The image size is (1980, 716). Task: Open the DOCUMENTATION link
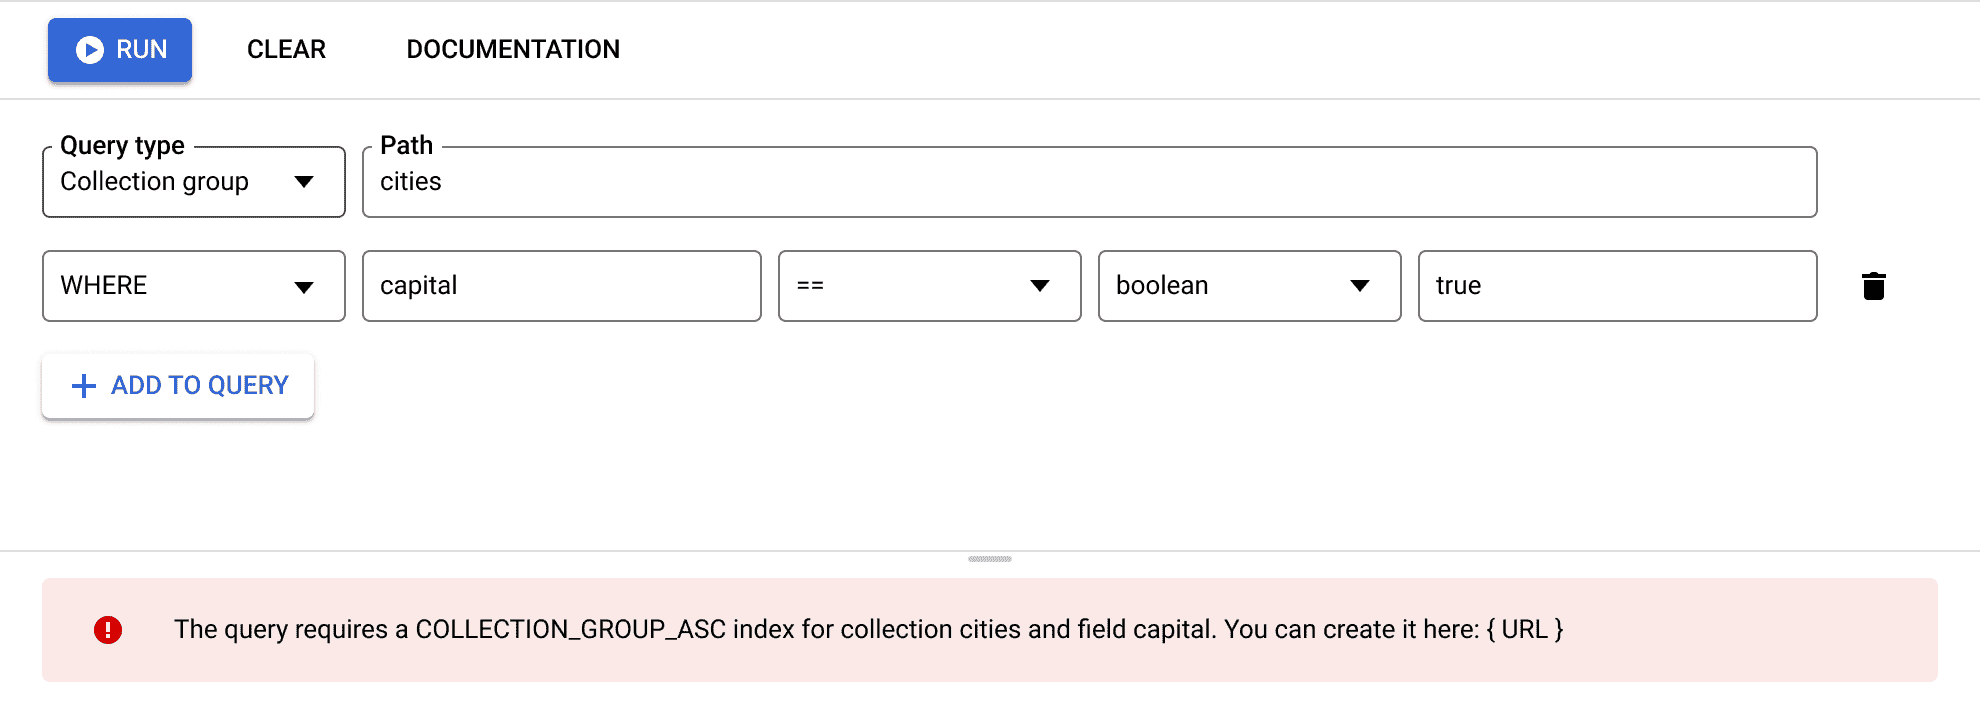pyautogui.click(x=513, y=50)
